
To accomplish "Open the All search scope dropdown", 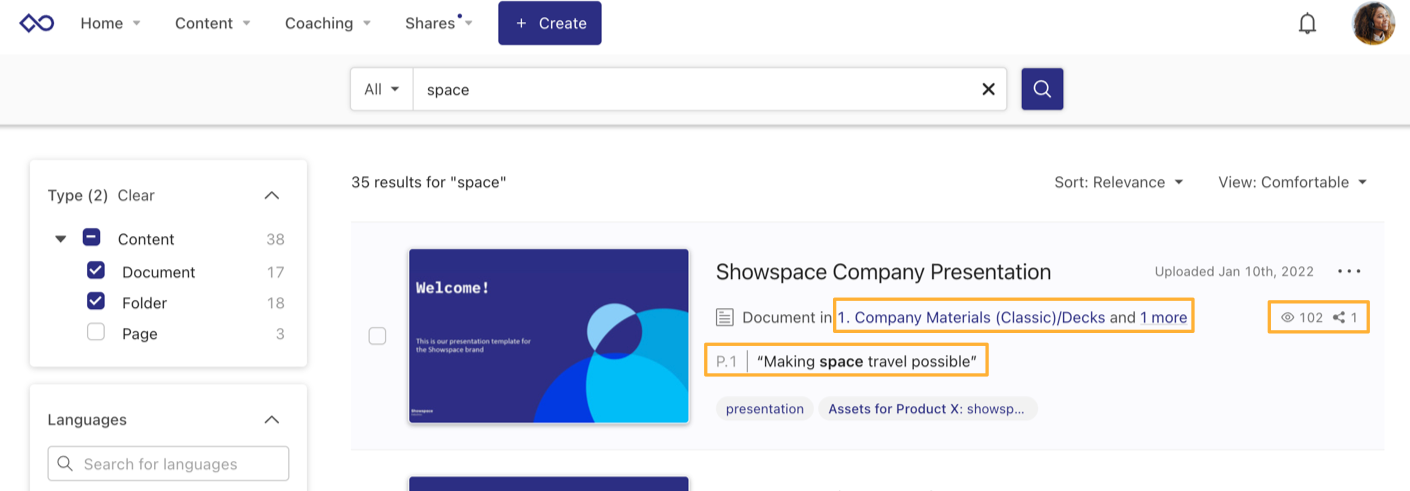I will tap(381, 89).
